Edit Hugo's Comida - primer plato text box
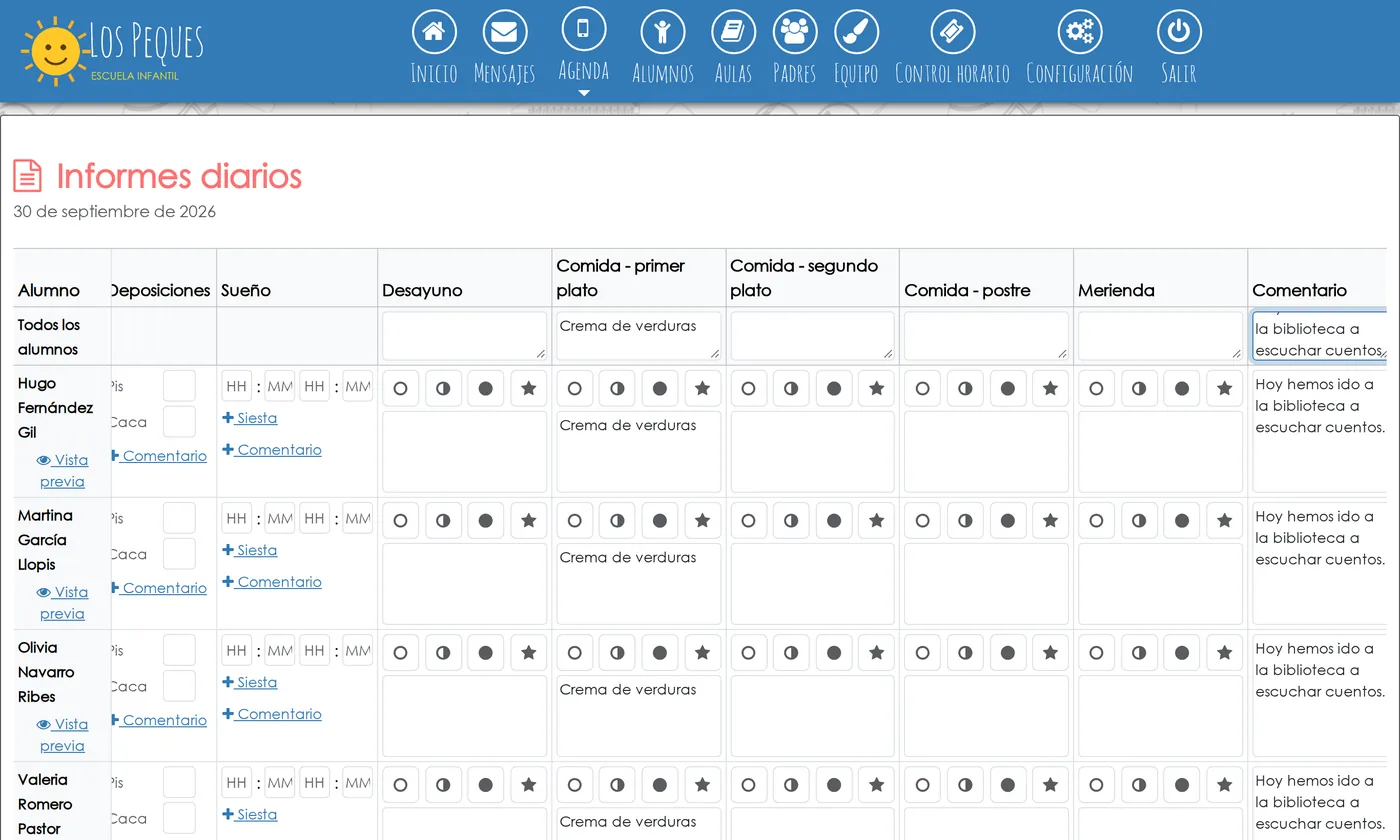This screenshot has height=840, width=1400. 638,452
